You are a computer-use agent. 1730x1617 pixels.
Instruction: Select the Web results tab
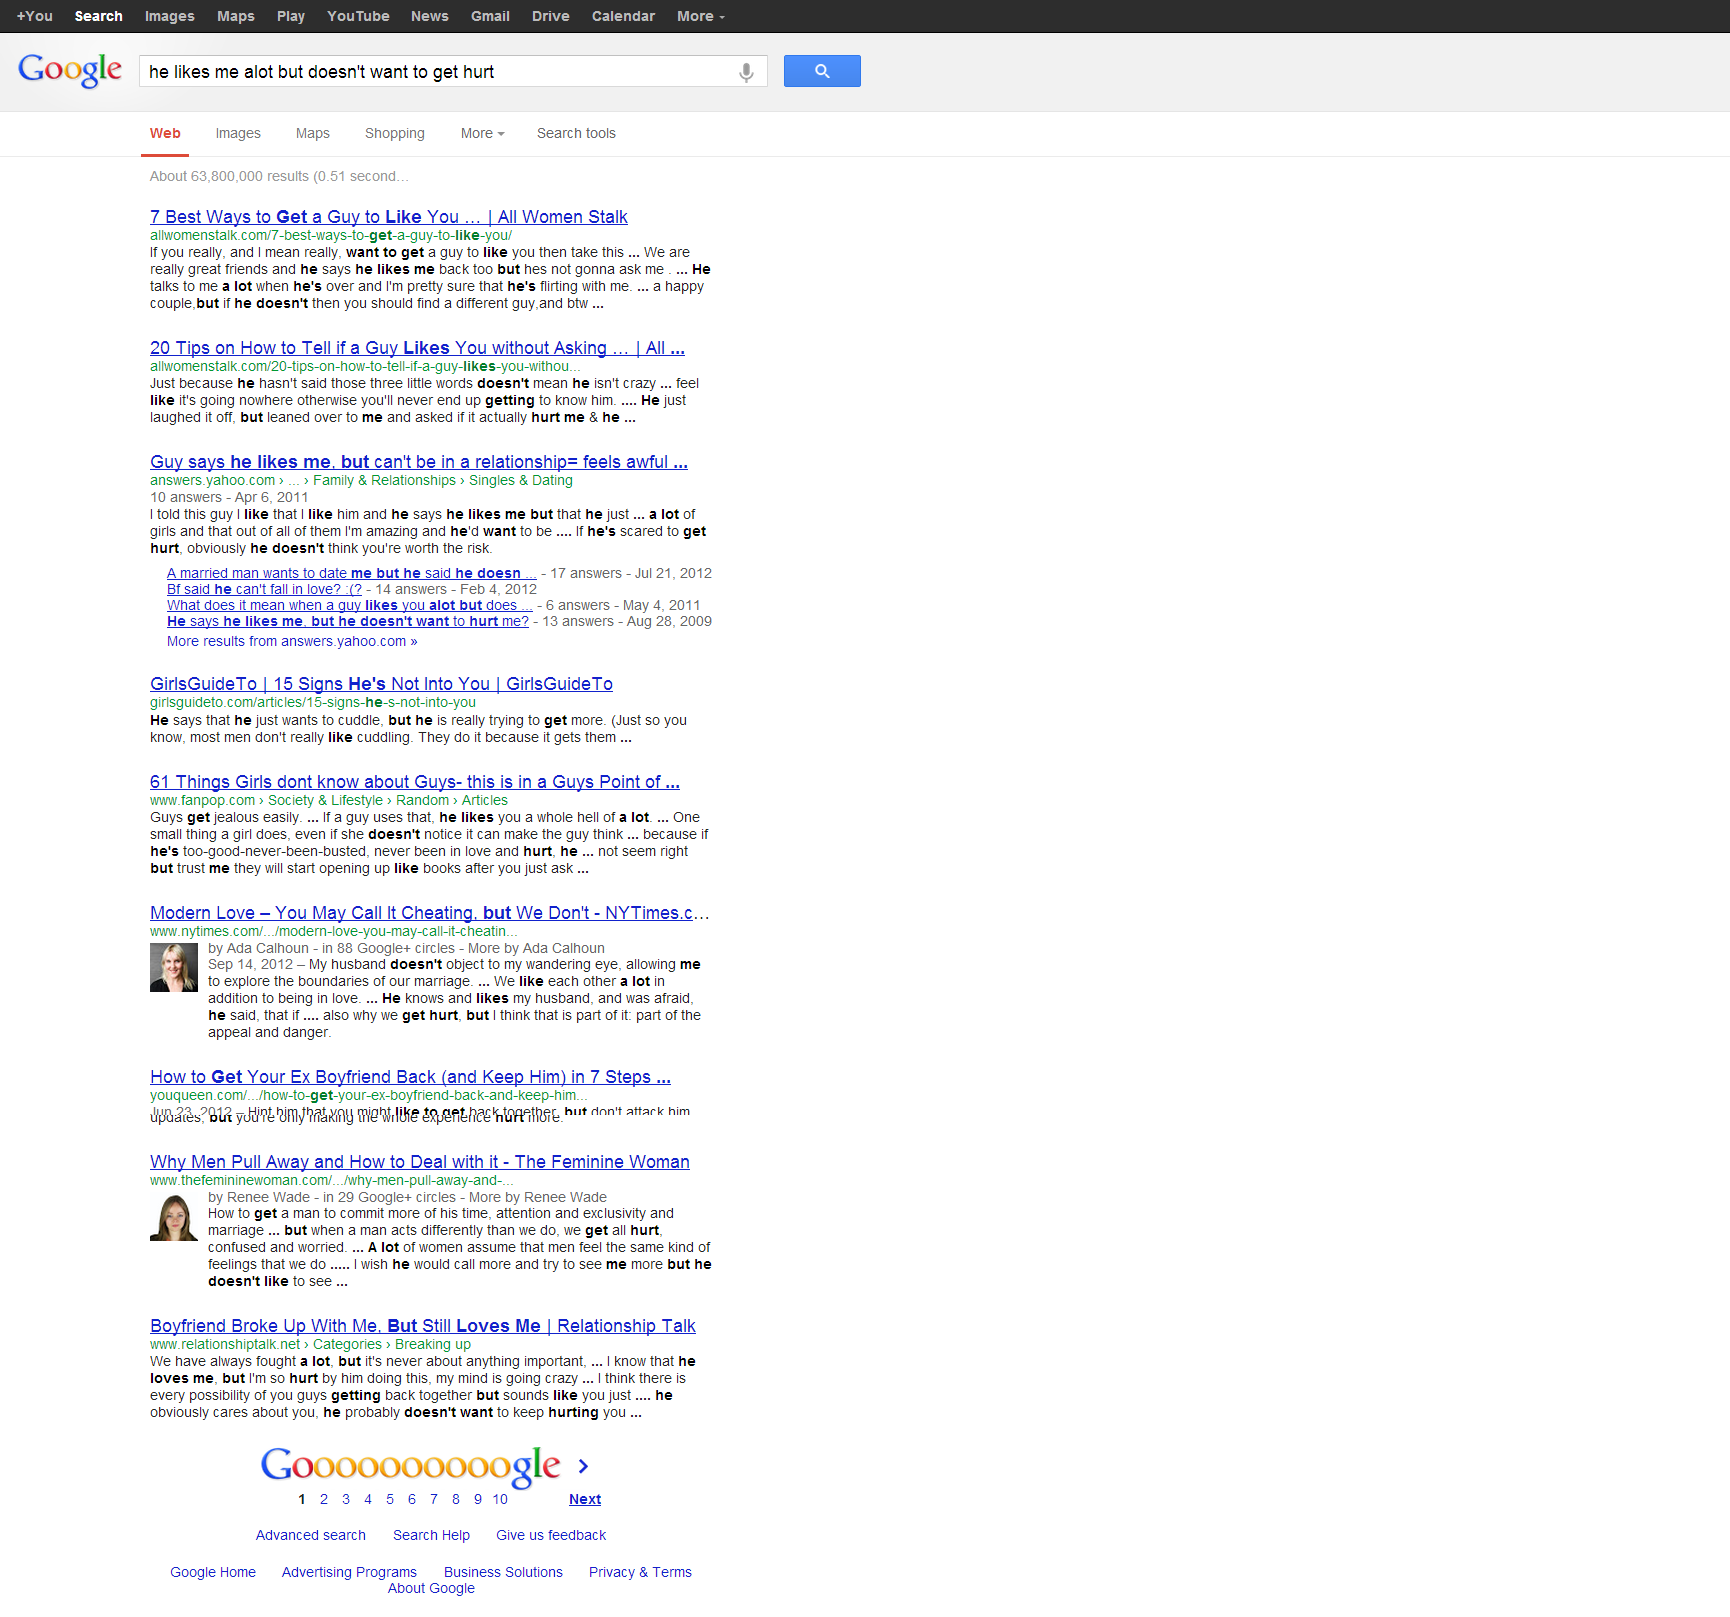(x=165, y=133)
